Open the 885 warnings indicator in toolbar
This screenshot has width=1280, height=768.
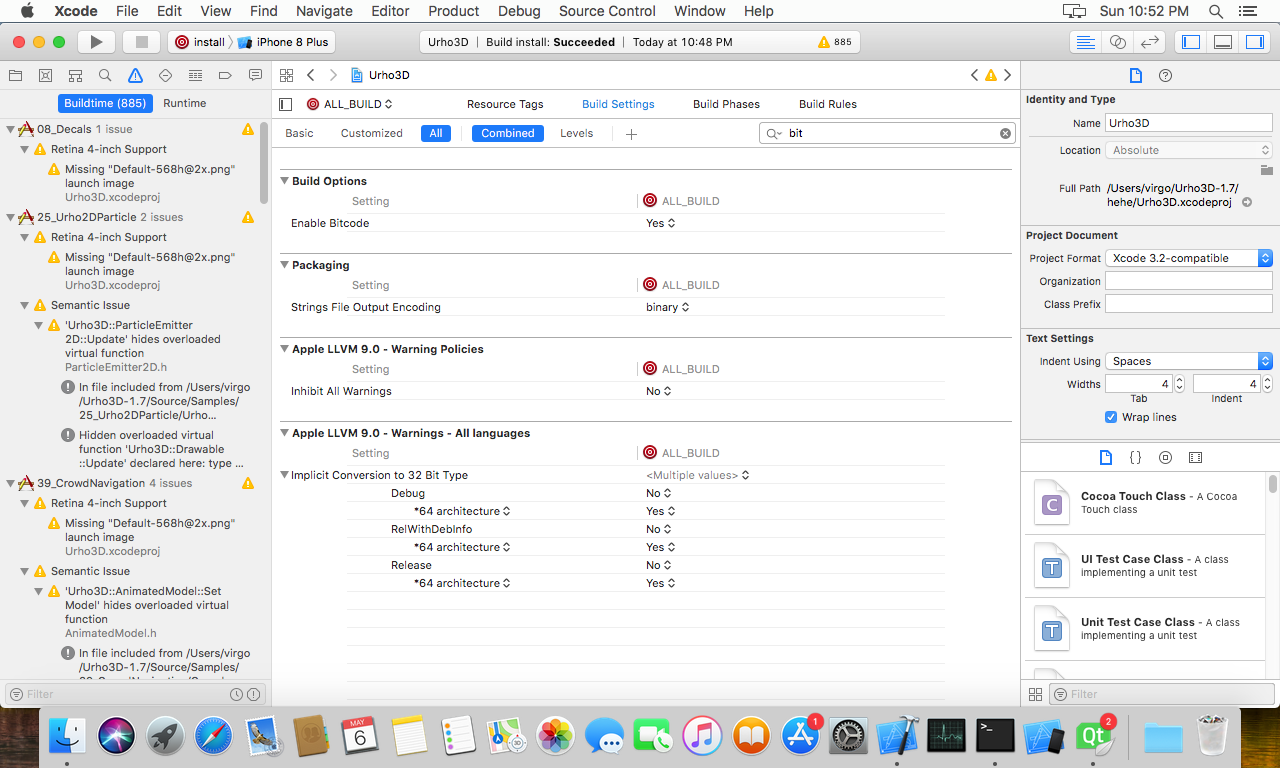[x=835, y=42]
